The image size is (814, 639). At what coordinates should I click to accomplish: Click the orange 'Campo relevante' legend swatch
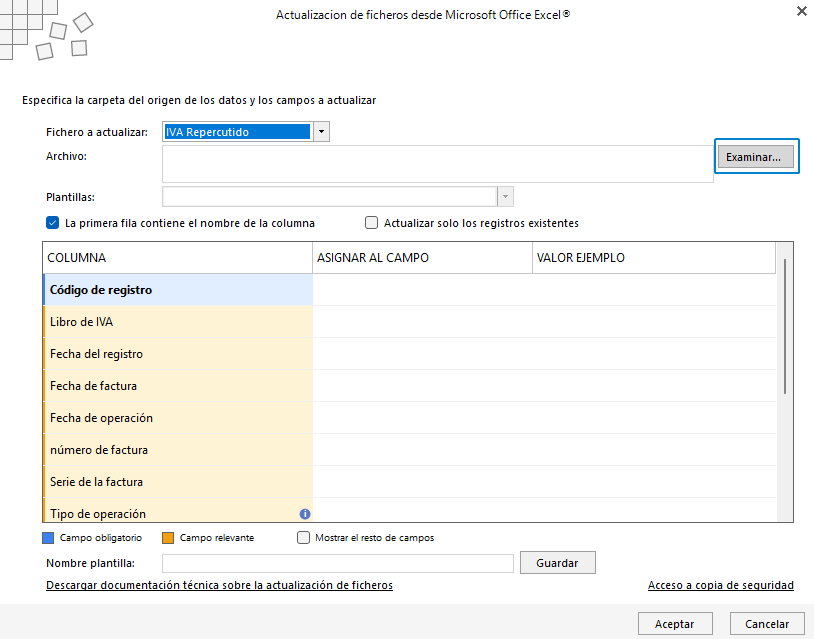click(x=168, y=538)
